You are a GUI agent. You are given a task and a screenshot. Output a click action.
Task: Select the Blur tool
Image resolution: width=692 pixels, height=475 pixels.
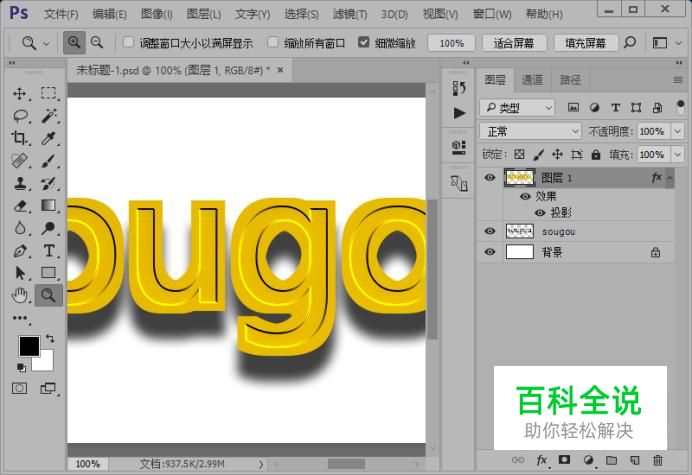(19, 228)
